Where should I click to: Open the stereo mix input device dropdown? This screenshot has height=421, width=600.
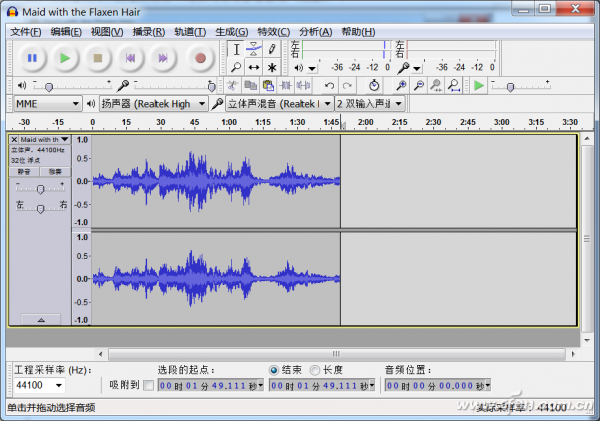click(279, 104)
